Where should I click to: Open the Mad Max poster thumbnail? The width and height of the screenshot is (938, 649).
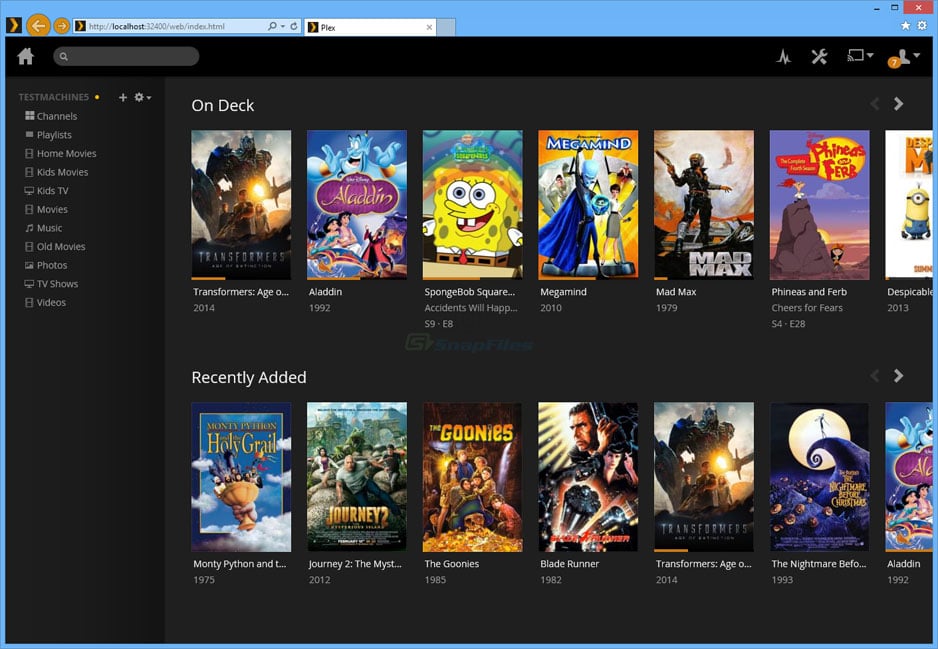click(703, 204)
